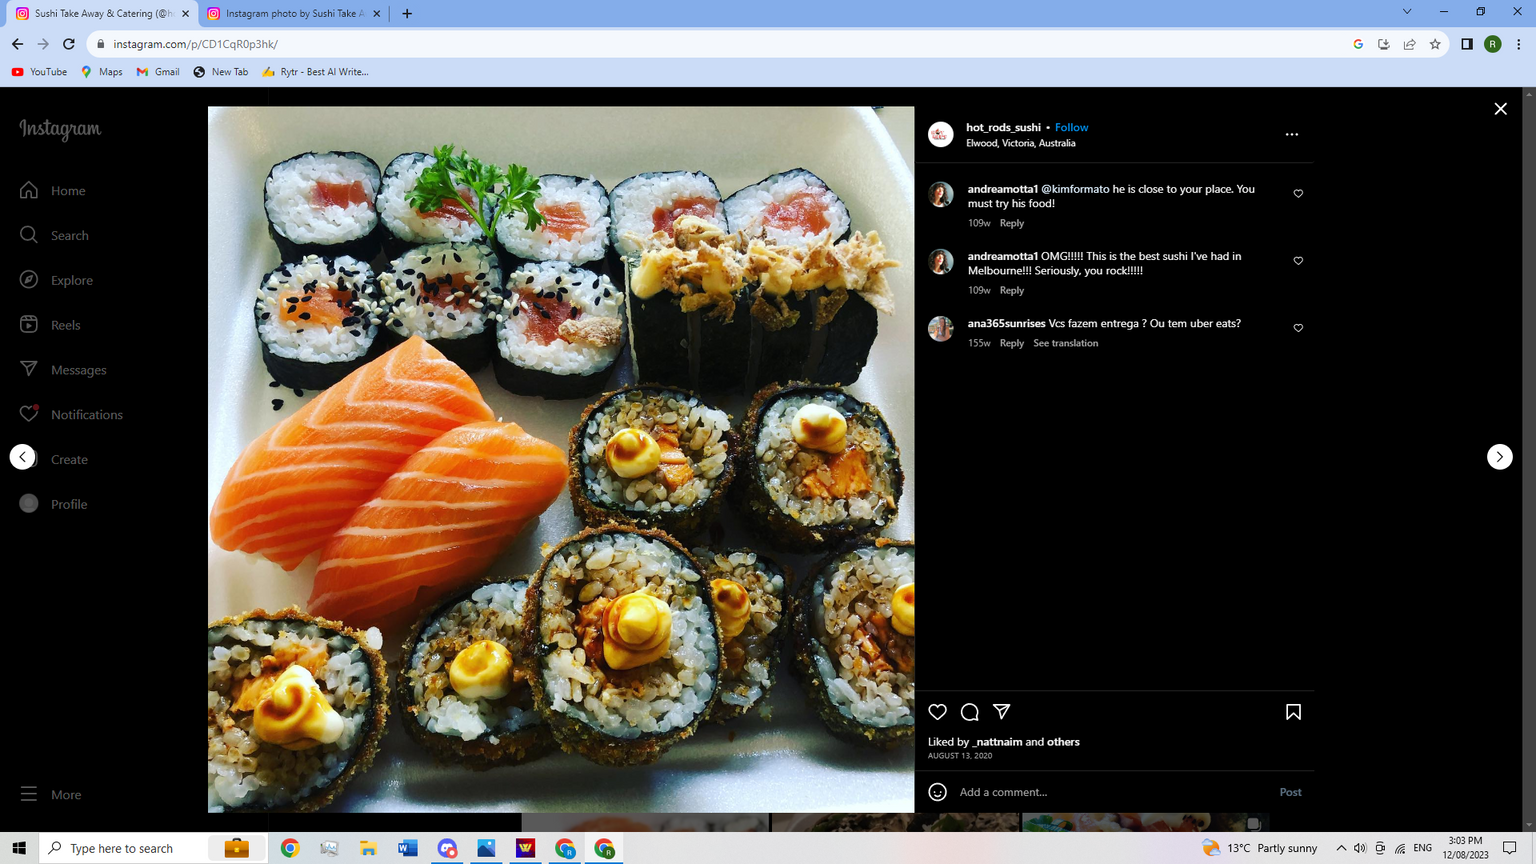Click See translation on ana365sunrises' comment
The width and height of the screenshot is (1536, 864).
pos(1065,343)
